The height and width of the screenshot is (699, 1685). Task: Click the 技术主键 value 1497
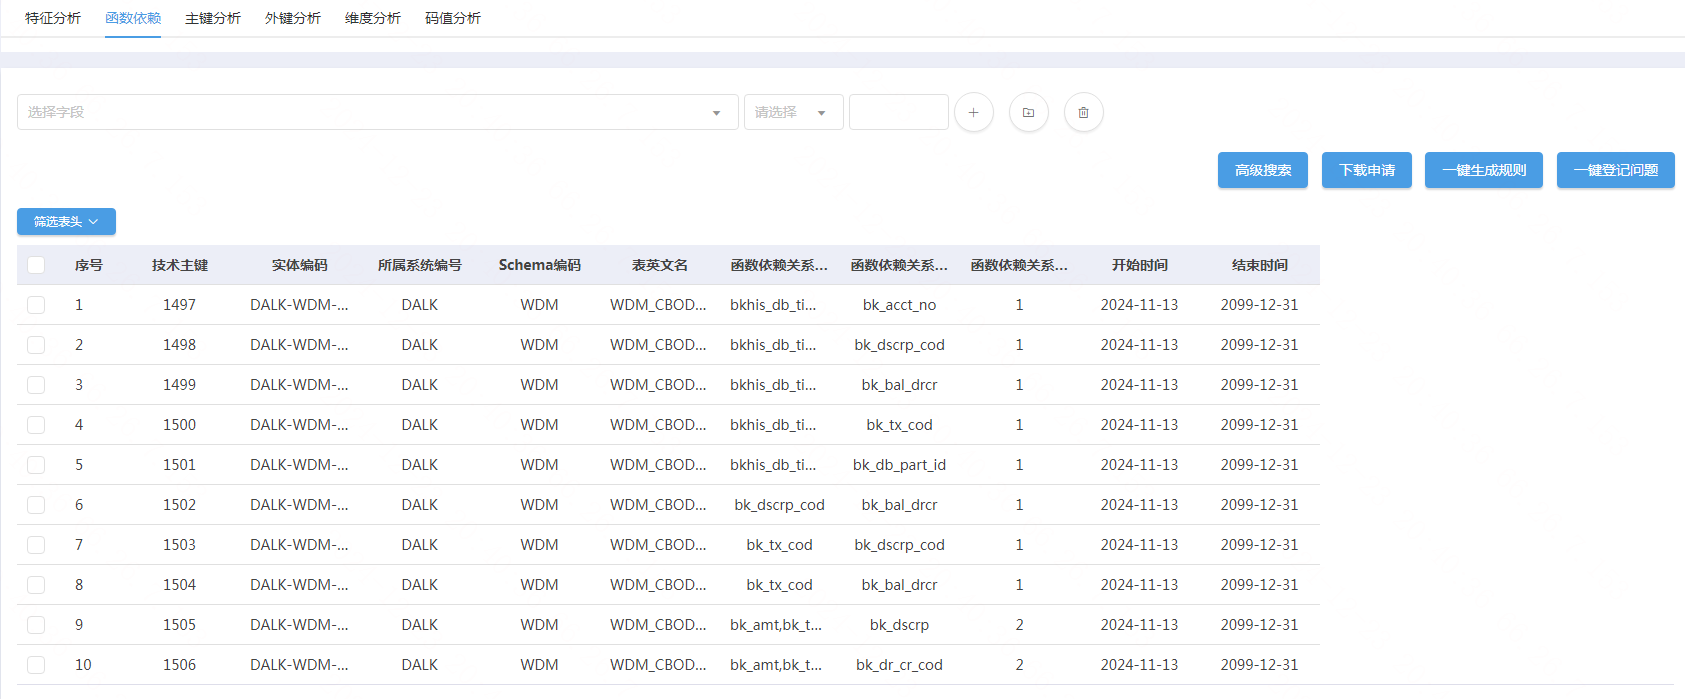point(180,305)
